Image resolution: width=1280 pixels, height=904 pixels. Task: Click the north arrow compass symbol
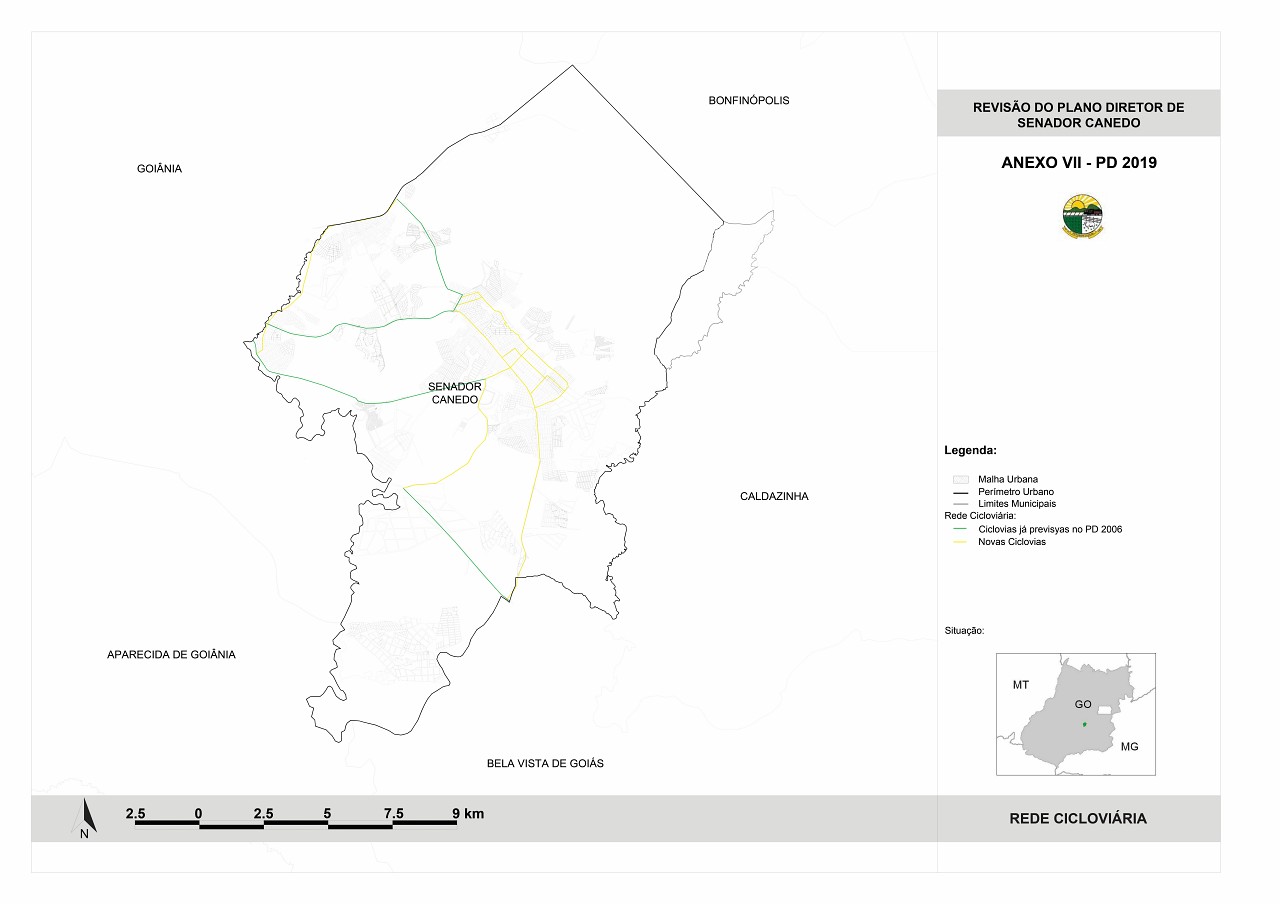[85, 819]
